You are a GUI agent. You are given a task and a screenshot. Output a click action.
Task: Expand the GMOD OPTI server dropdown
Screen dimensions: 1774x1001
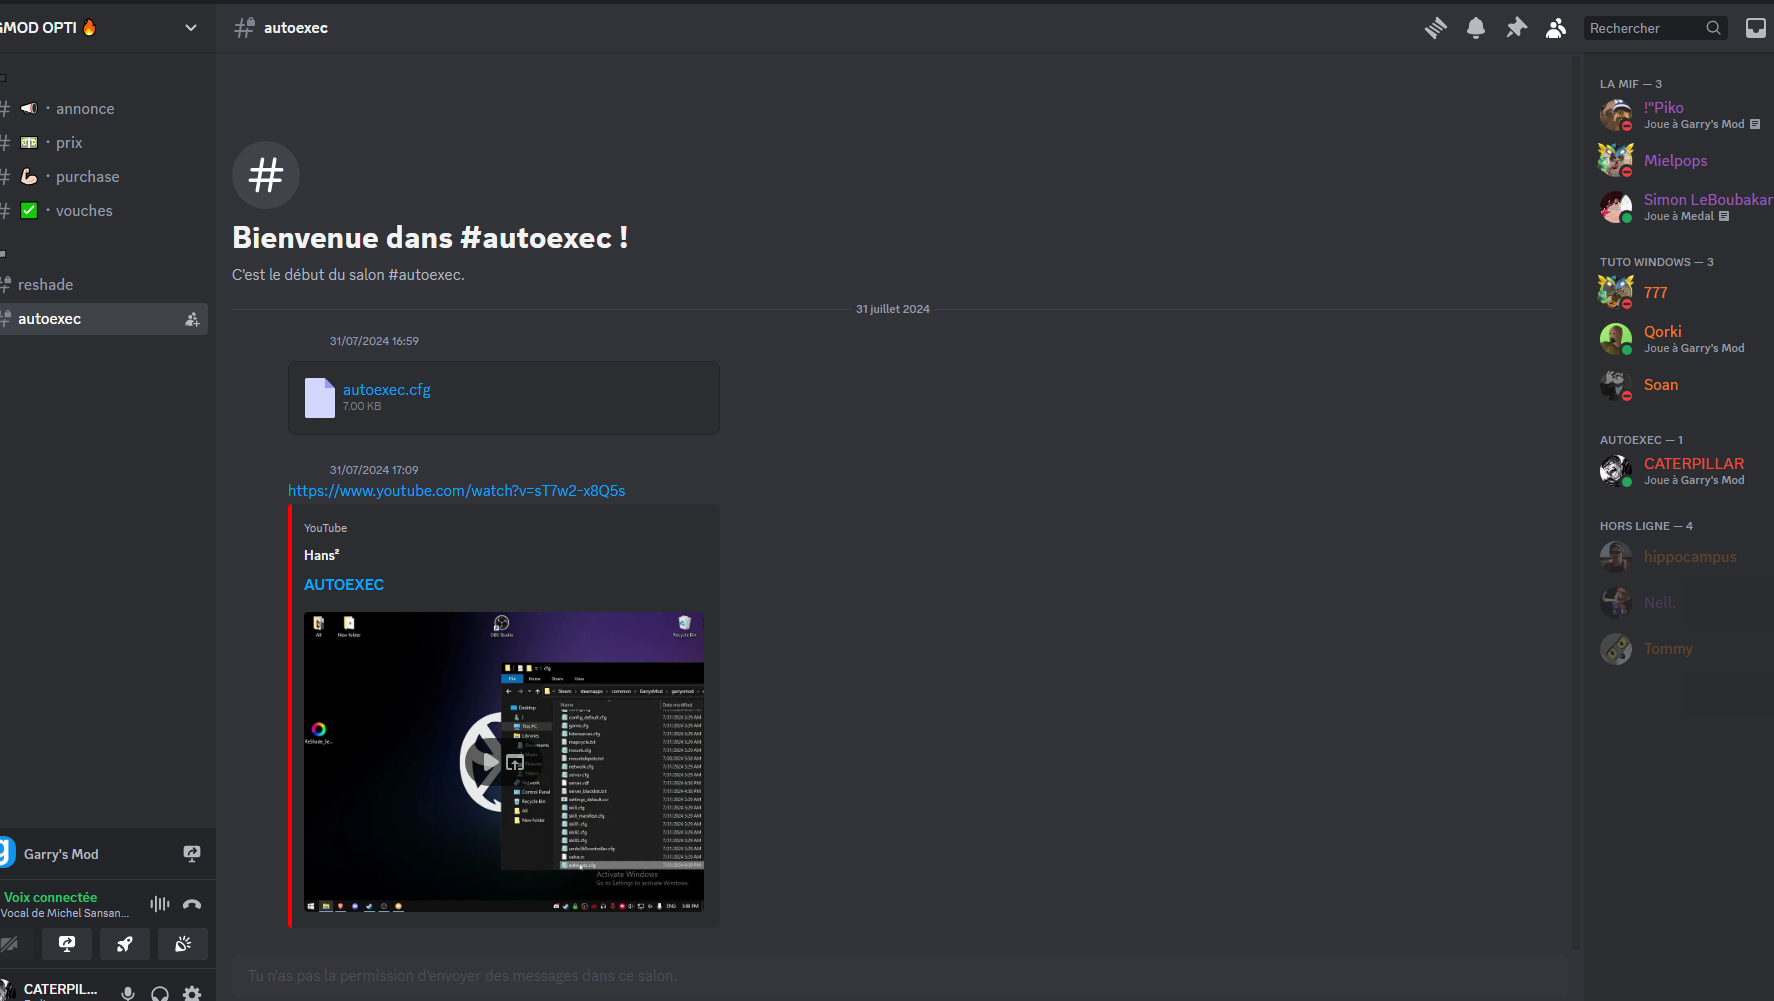click(x=191, y=28)
